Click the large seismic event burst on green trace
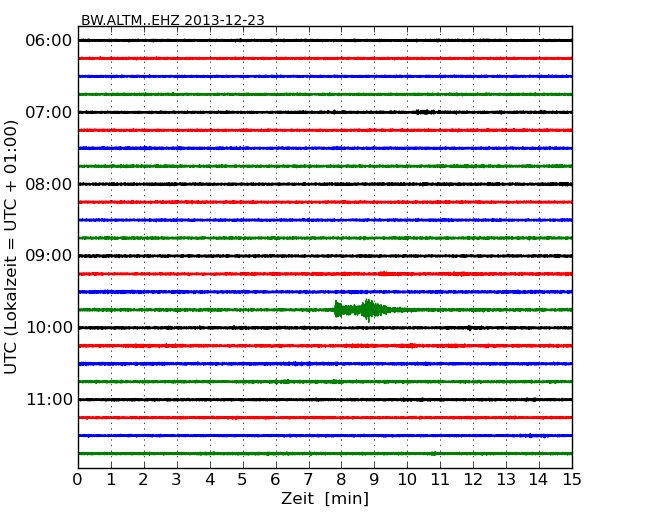The width and height of the screenshot is (650, 520). pos(365,310)
